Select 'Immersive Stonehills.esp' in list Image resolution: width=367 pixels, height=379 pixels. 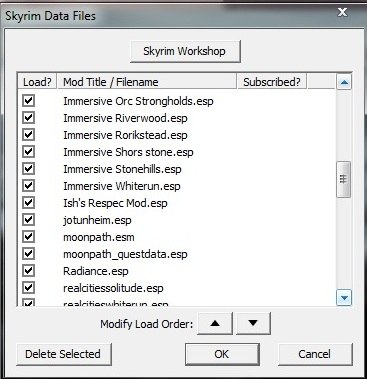(122, 169)
